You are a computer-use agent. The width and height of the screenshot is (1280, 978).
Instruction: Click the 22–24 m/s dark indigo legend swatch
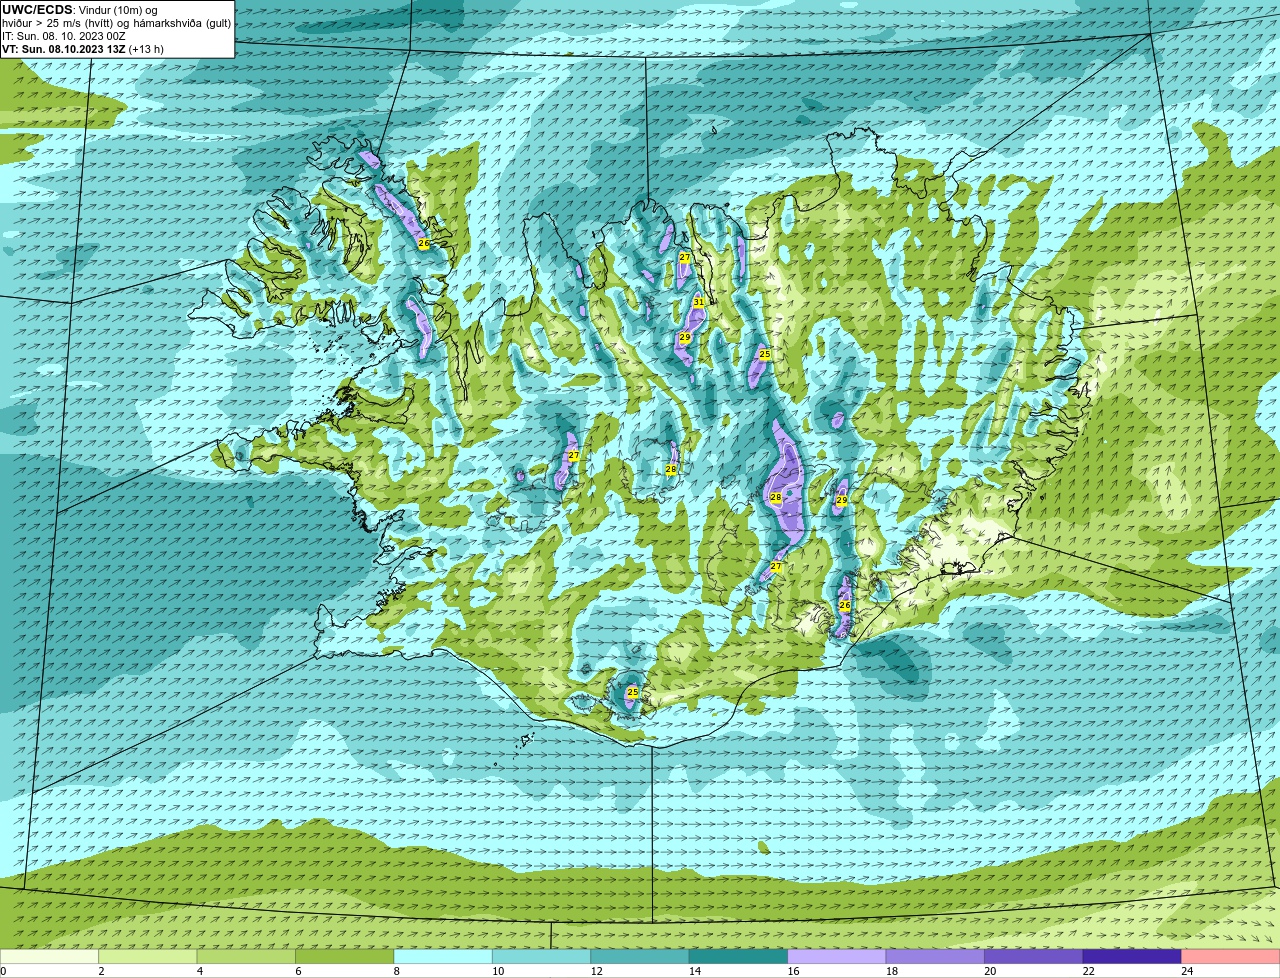click(1133, 956)
